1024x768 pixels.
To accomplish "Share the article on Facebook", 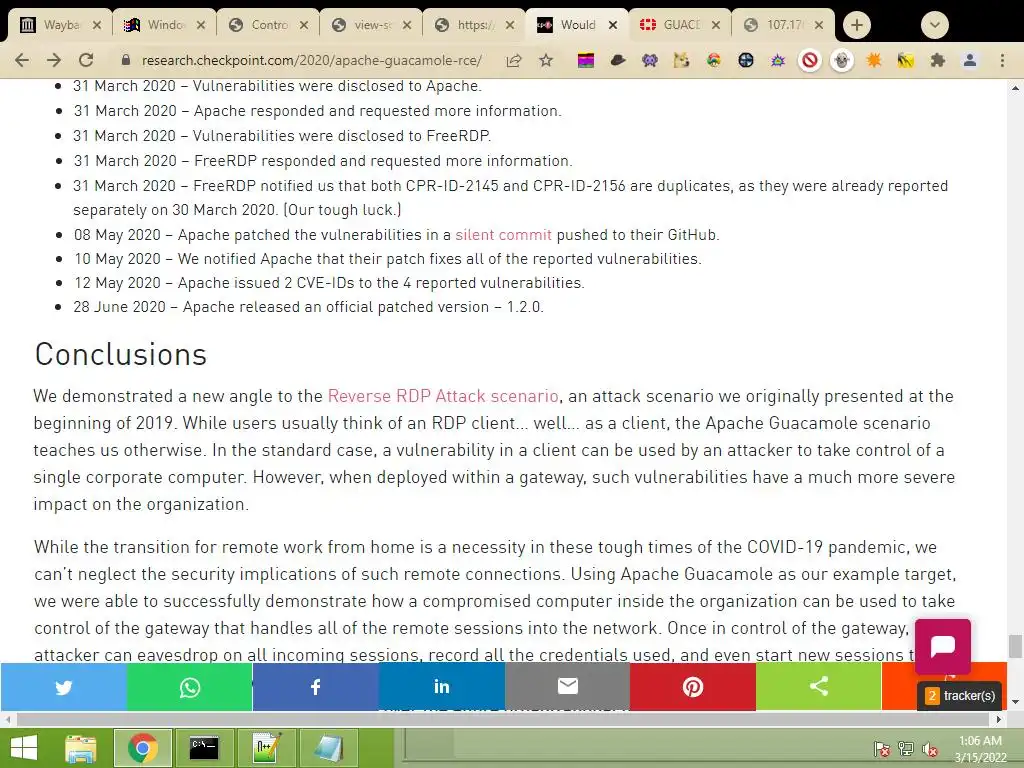I will click(315, 687).
